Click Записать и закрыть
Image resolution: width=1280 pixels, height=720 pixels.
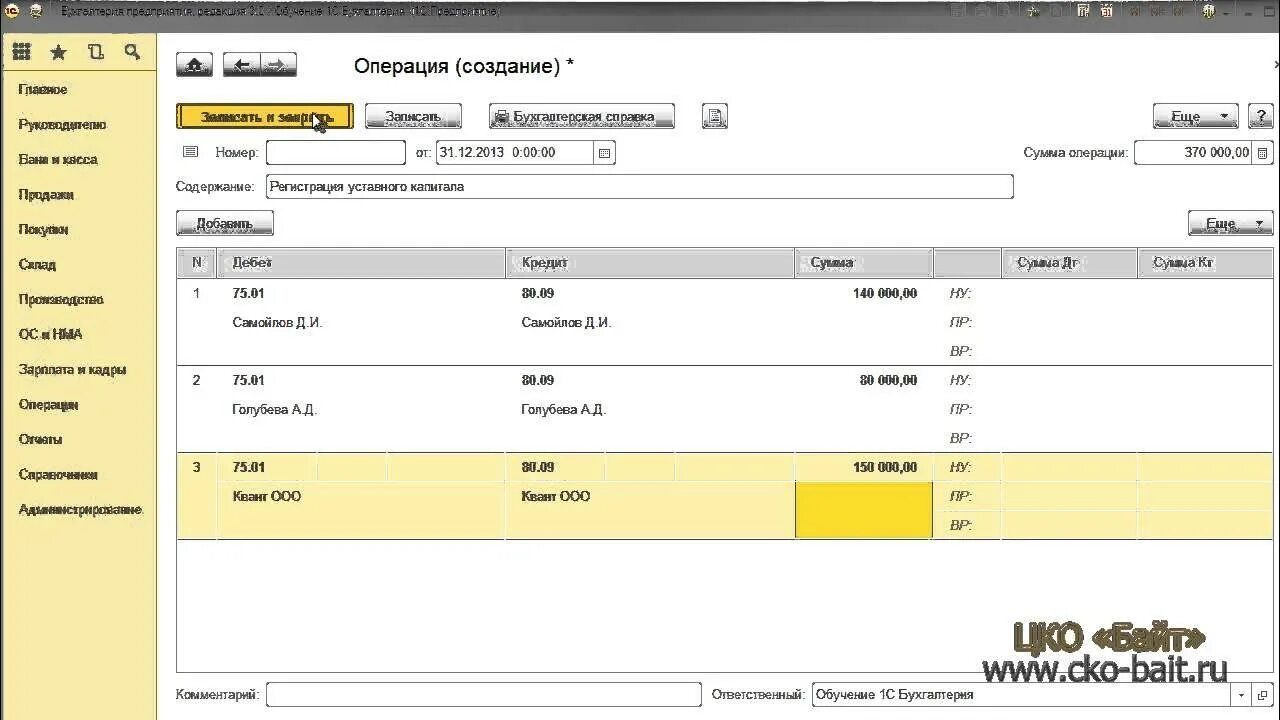click(265, 116)
